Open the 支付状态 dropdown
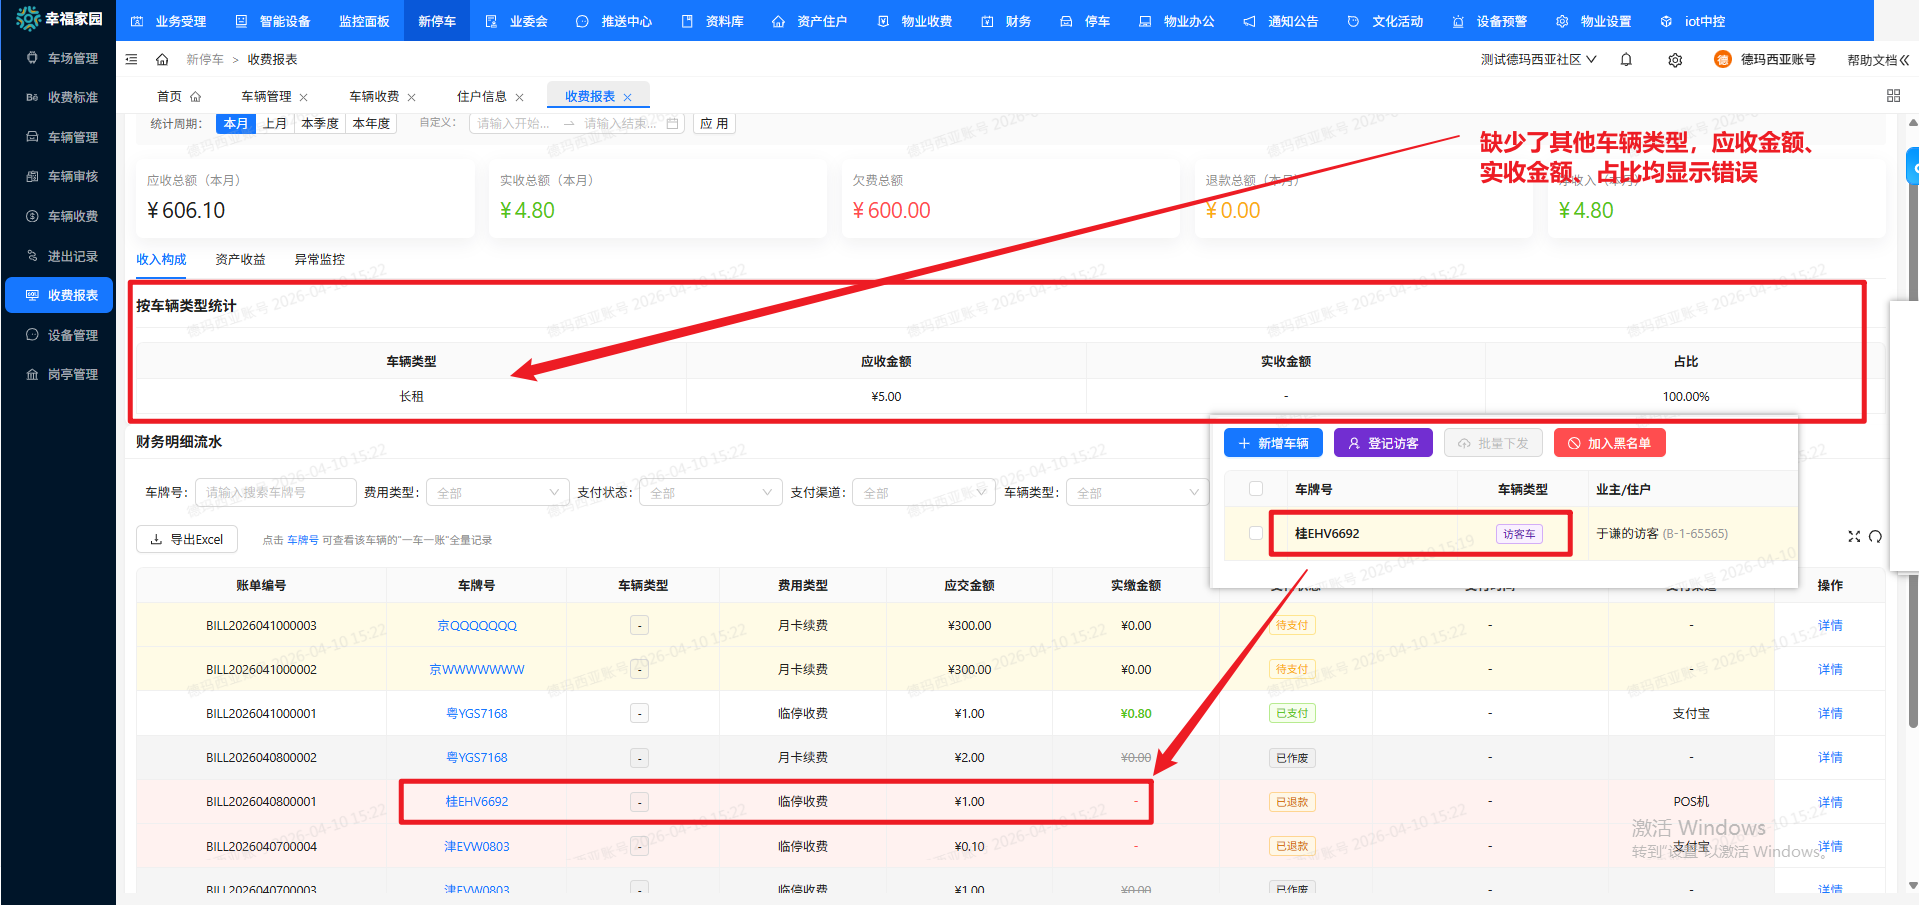This screenshot has width=1919, height=905. pyautogui.click(x=710, y=493)
